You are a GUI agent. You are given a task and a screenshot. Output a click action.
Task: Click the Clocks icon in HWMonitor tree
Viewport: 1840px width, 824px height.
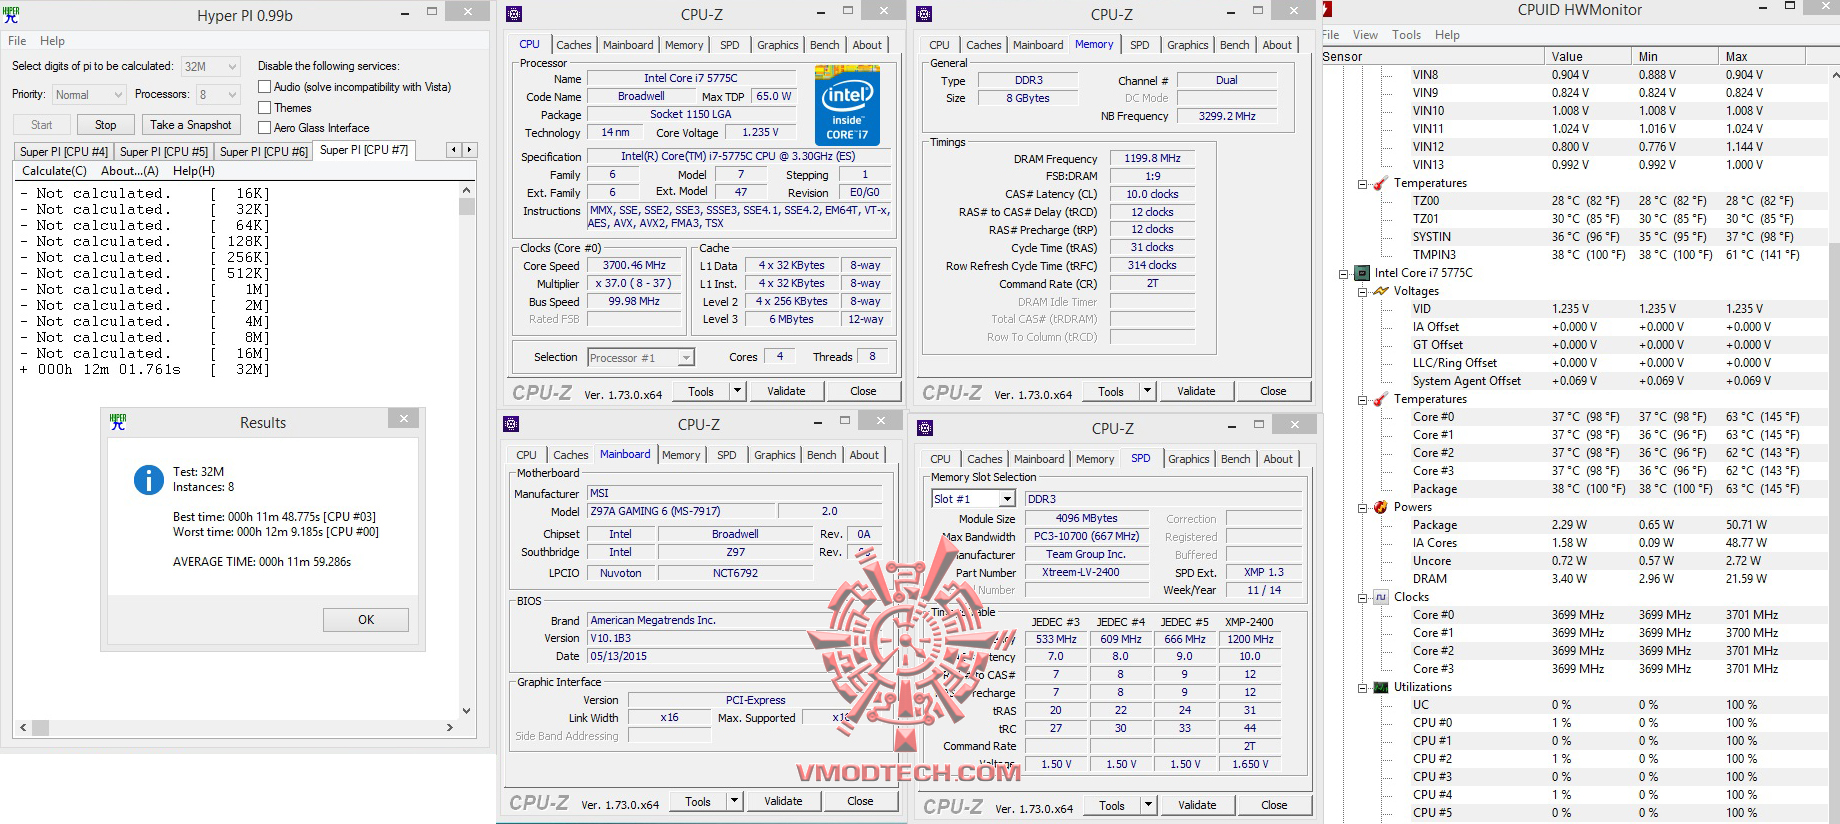(x=1380, y=597)
